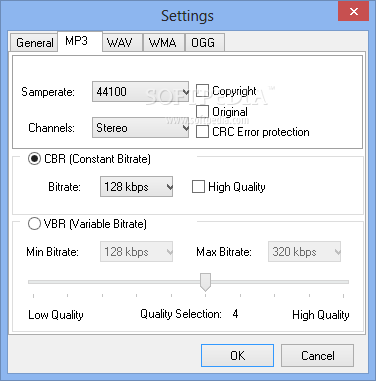
Task: Click the Channels label
Action: tap(52, 128)
